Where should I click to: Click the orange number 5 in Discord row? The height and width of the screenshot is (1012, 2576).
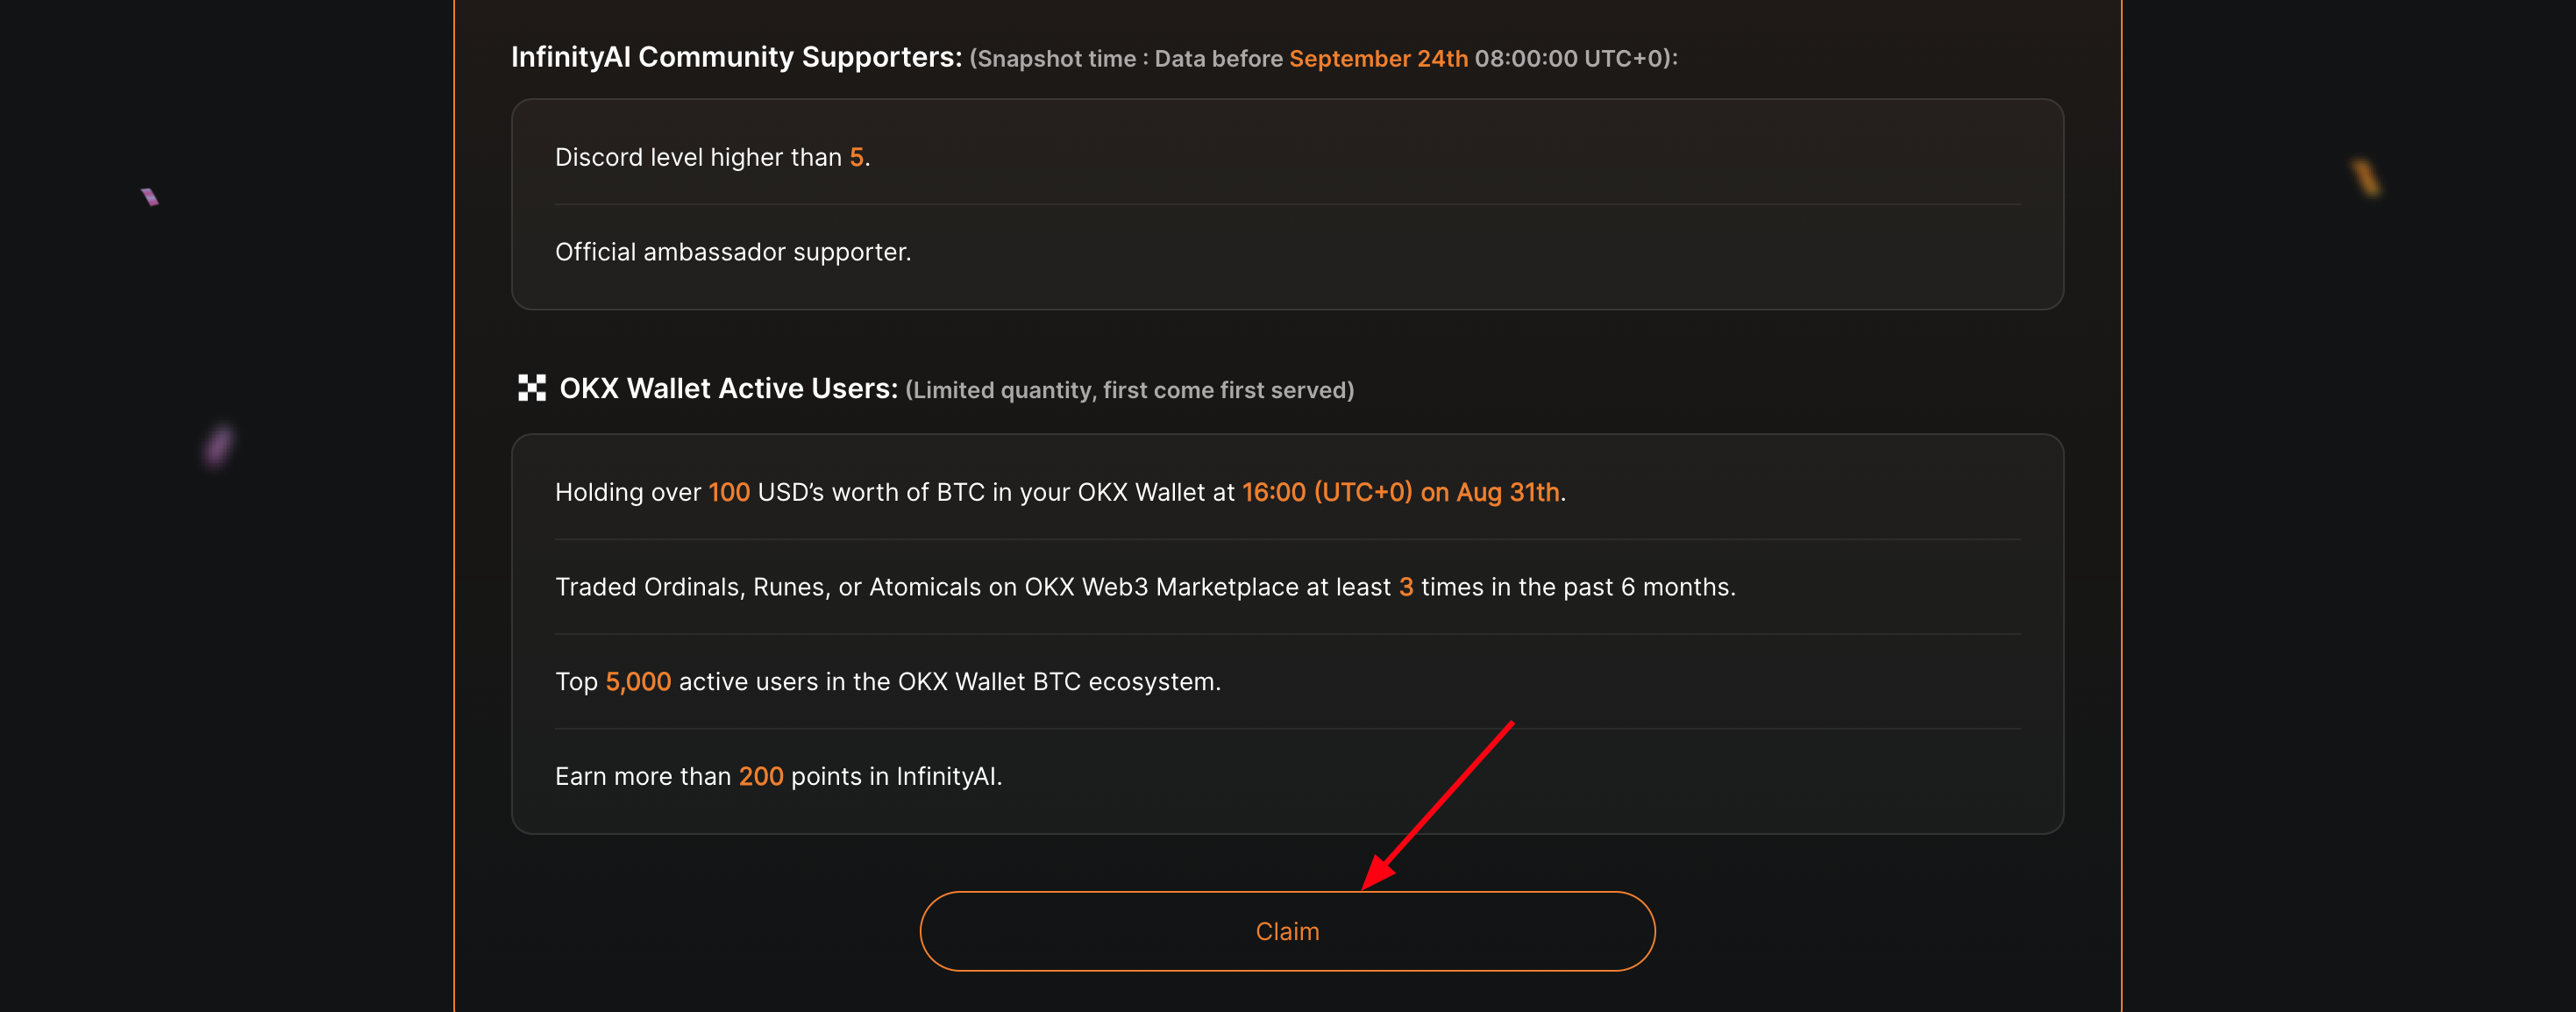click(x=856, y=157)
